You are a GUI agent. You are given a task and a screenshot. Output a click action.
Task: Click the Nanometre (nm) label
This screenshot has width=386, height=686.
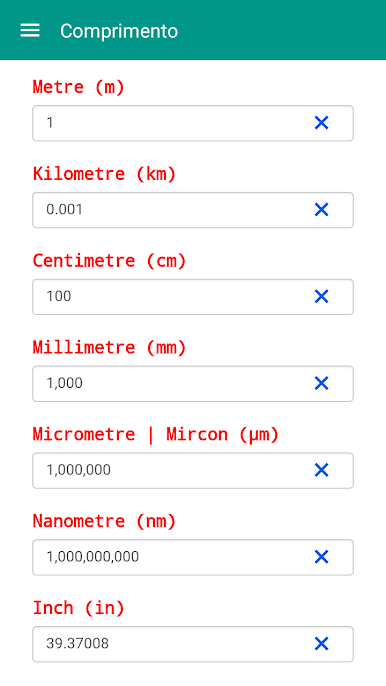(104, 521)
